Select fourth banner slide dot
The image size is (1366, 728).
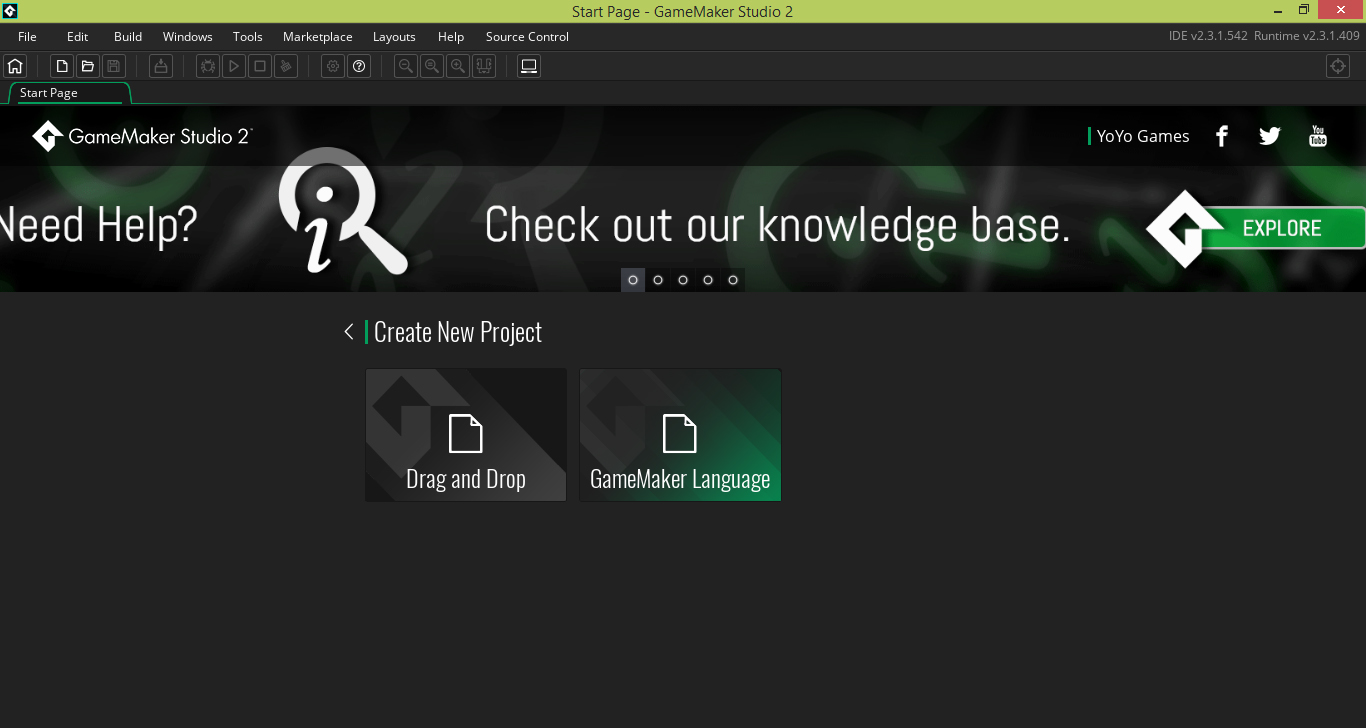click(708, 280)
